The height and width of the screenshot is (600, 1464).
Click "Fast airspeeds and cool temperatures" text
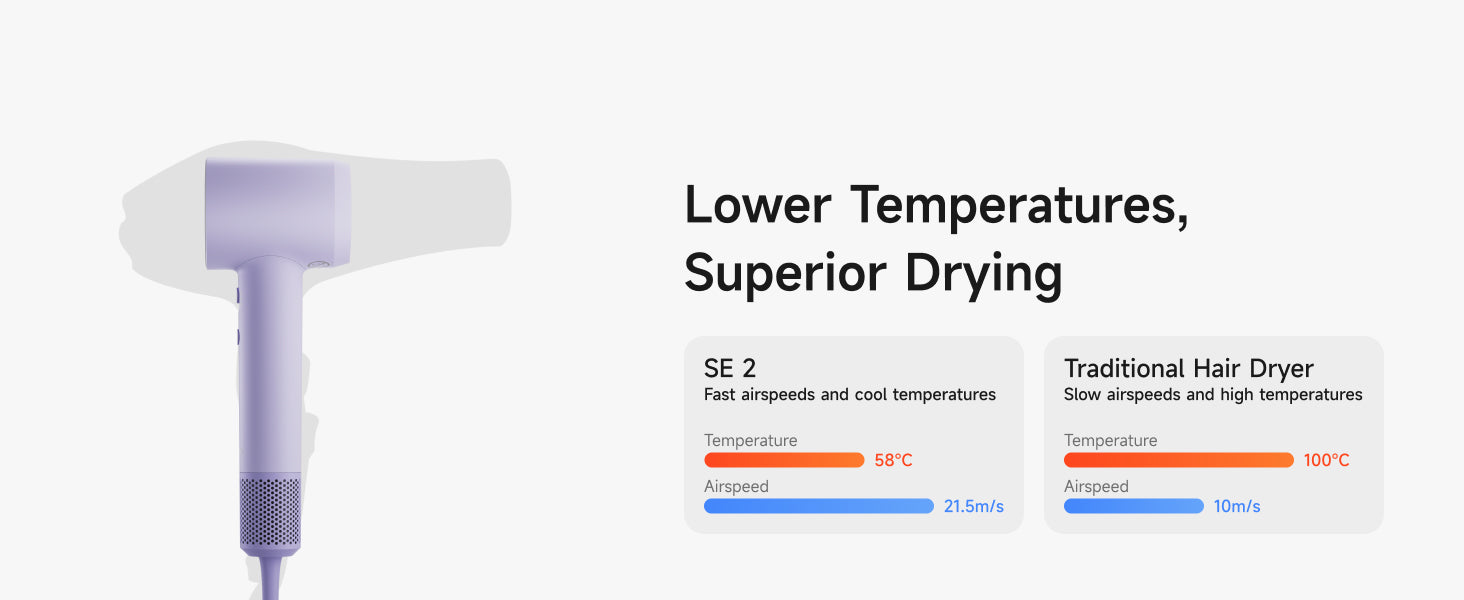coord(849,395)
